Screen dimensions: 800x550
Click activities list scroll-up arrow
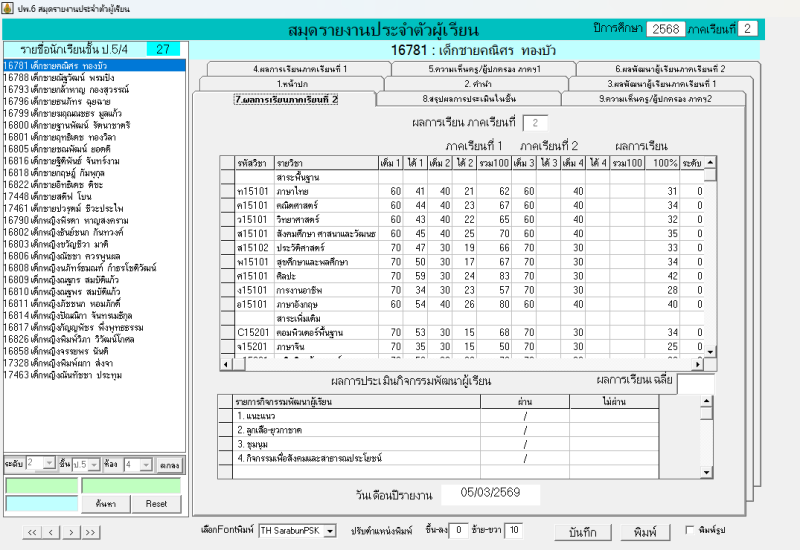[x=707, y=402]
